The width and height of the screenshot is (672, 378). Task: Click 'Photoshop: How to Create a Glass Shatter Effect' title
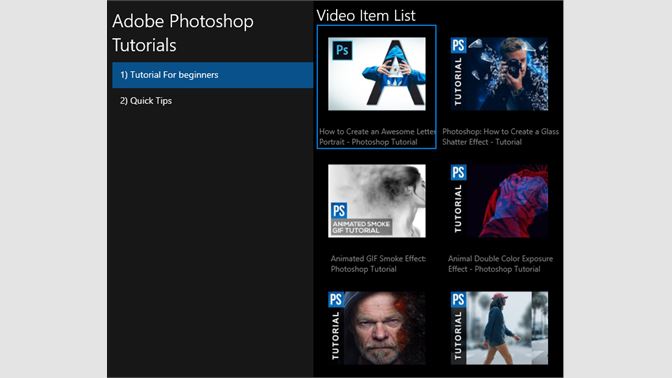point(500,137)
